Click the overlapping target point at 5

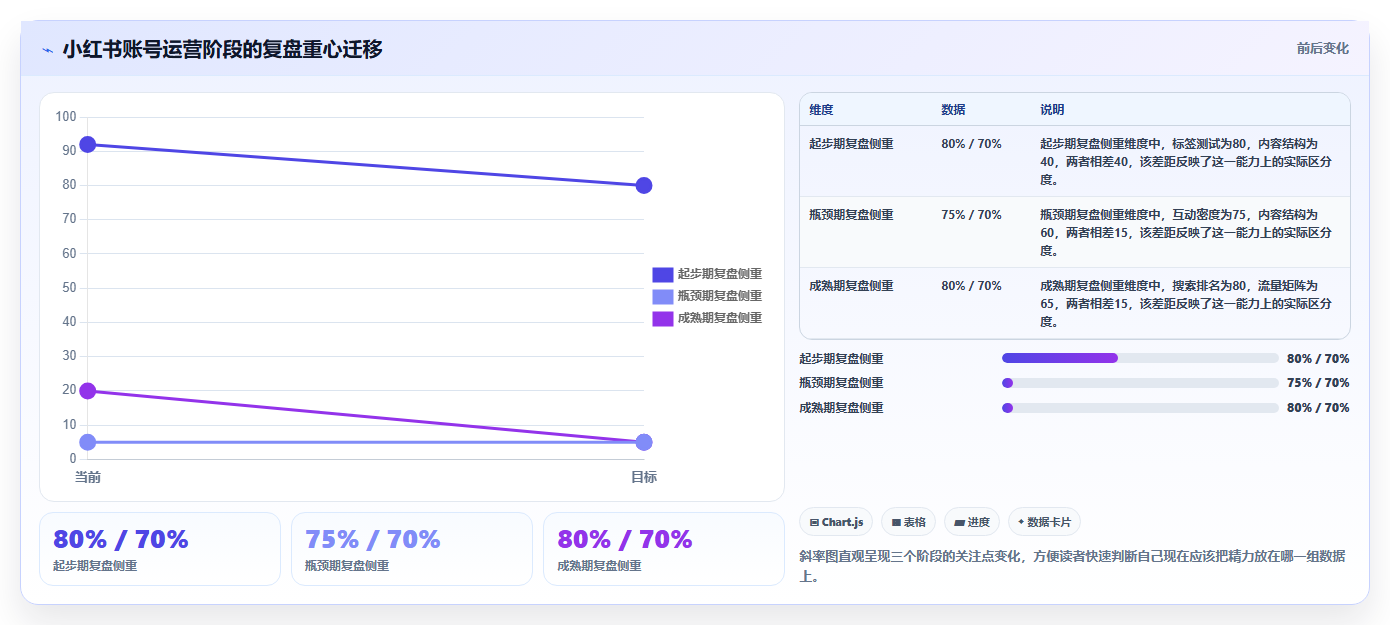tap(644, 442)
